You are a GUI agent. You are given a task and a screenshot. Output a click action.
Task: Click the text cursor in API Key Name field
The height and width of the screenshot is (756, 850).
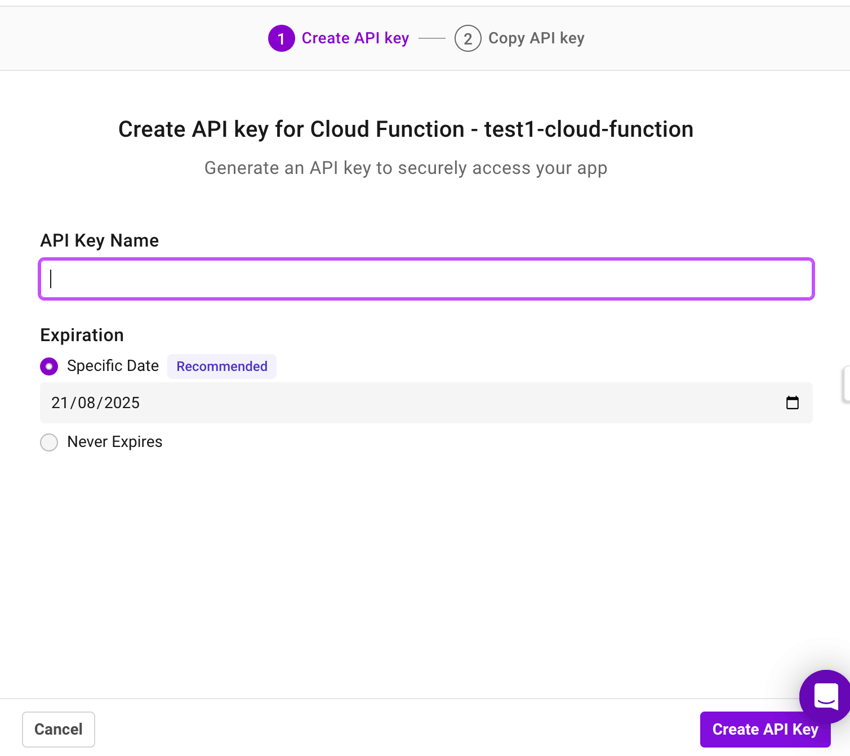coord(51,279)
